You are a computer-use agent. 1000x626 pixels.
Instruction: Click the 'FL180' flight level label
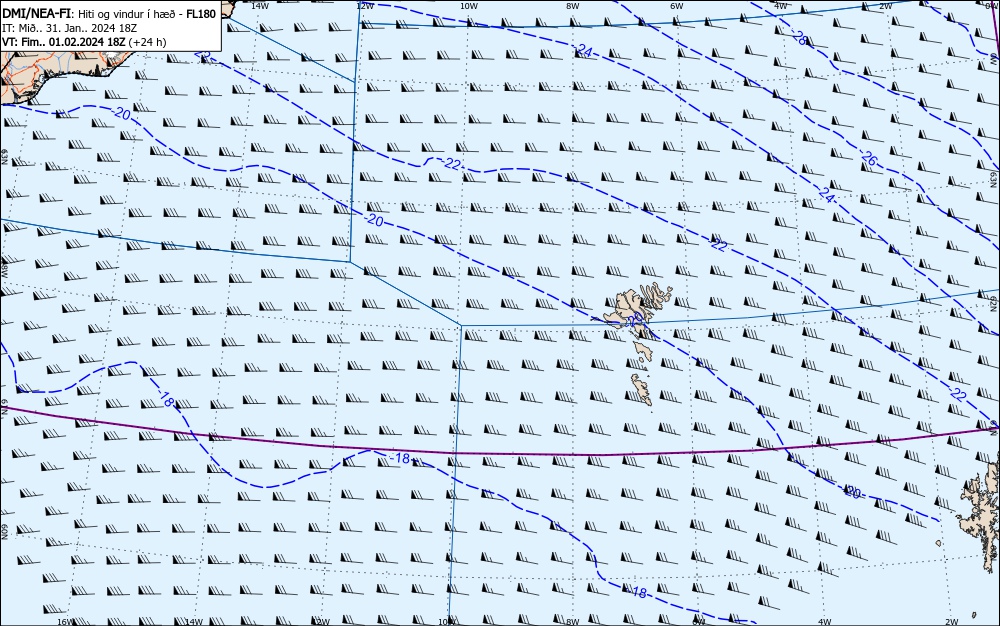[x=201, y=14]
